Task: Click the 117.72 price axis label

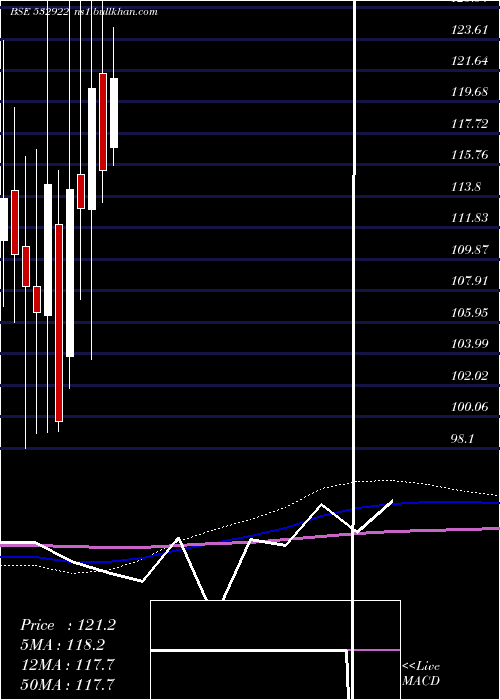Action: (x=469, y=124)
